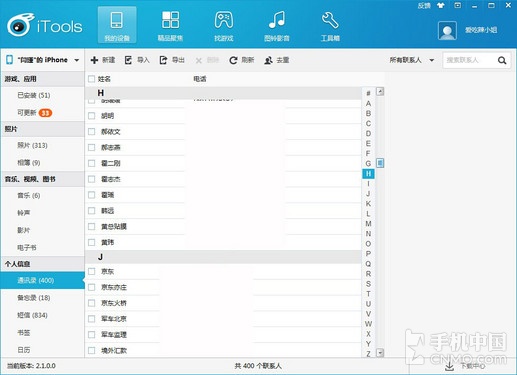Click the 刷新 refresh icon
Viewport: 517px width, 375px height.
233,60
